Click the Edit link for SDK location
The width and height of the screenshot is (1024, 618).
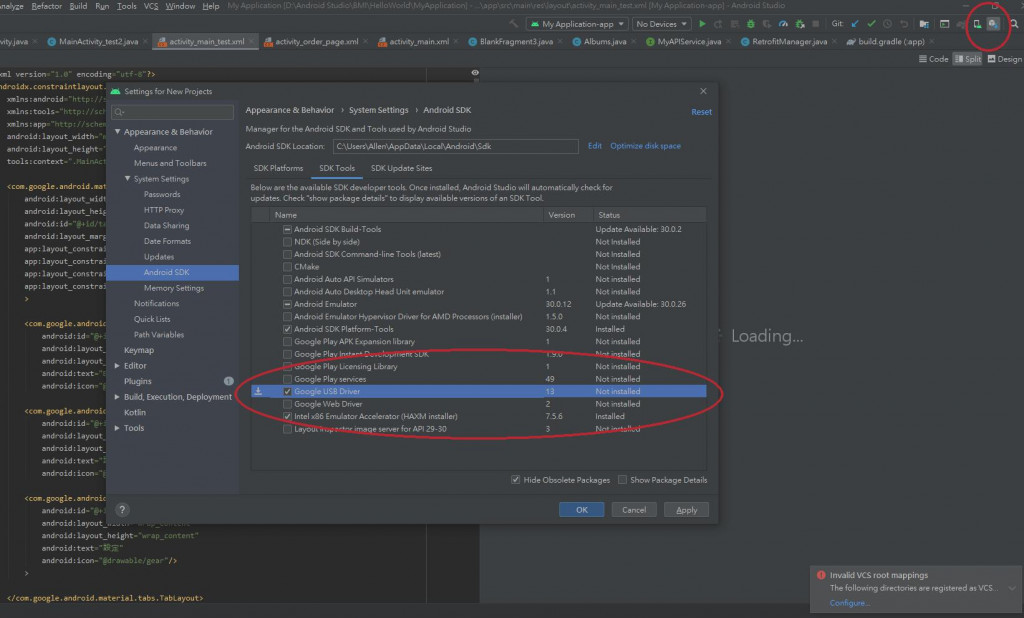(x=594, y=146)
